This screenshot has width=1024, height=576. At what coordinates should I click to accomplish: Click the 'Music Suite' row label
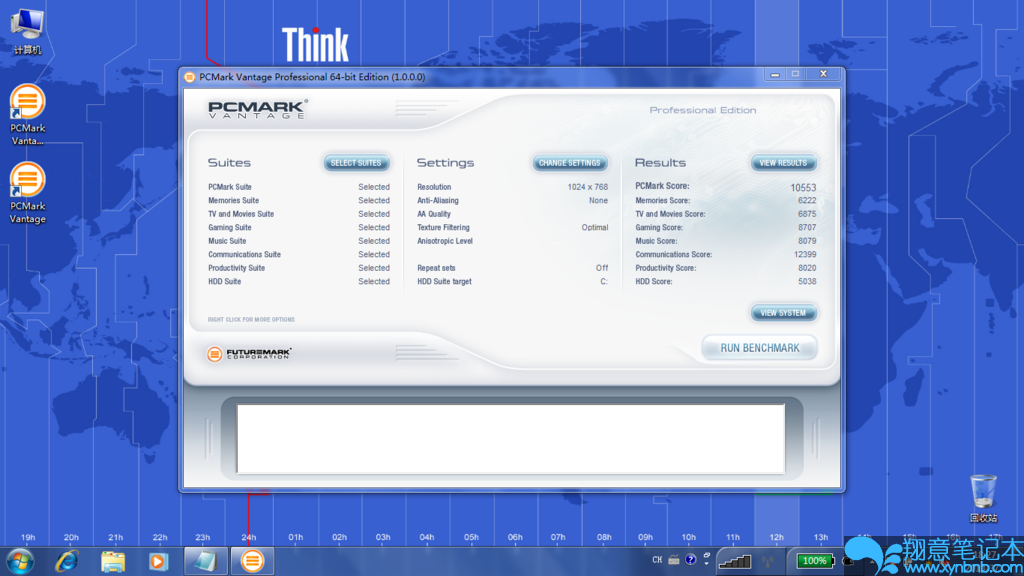tap(227, 241)
